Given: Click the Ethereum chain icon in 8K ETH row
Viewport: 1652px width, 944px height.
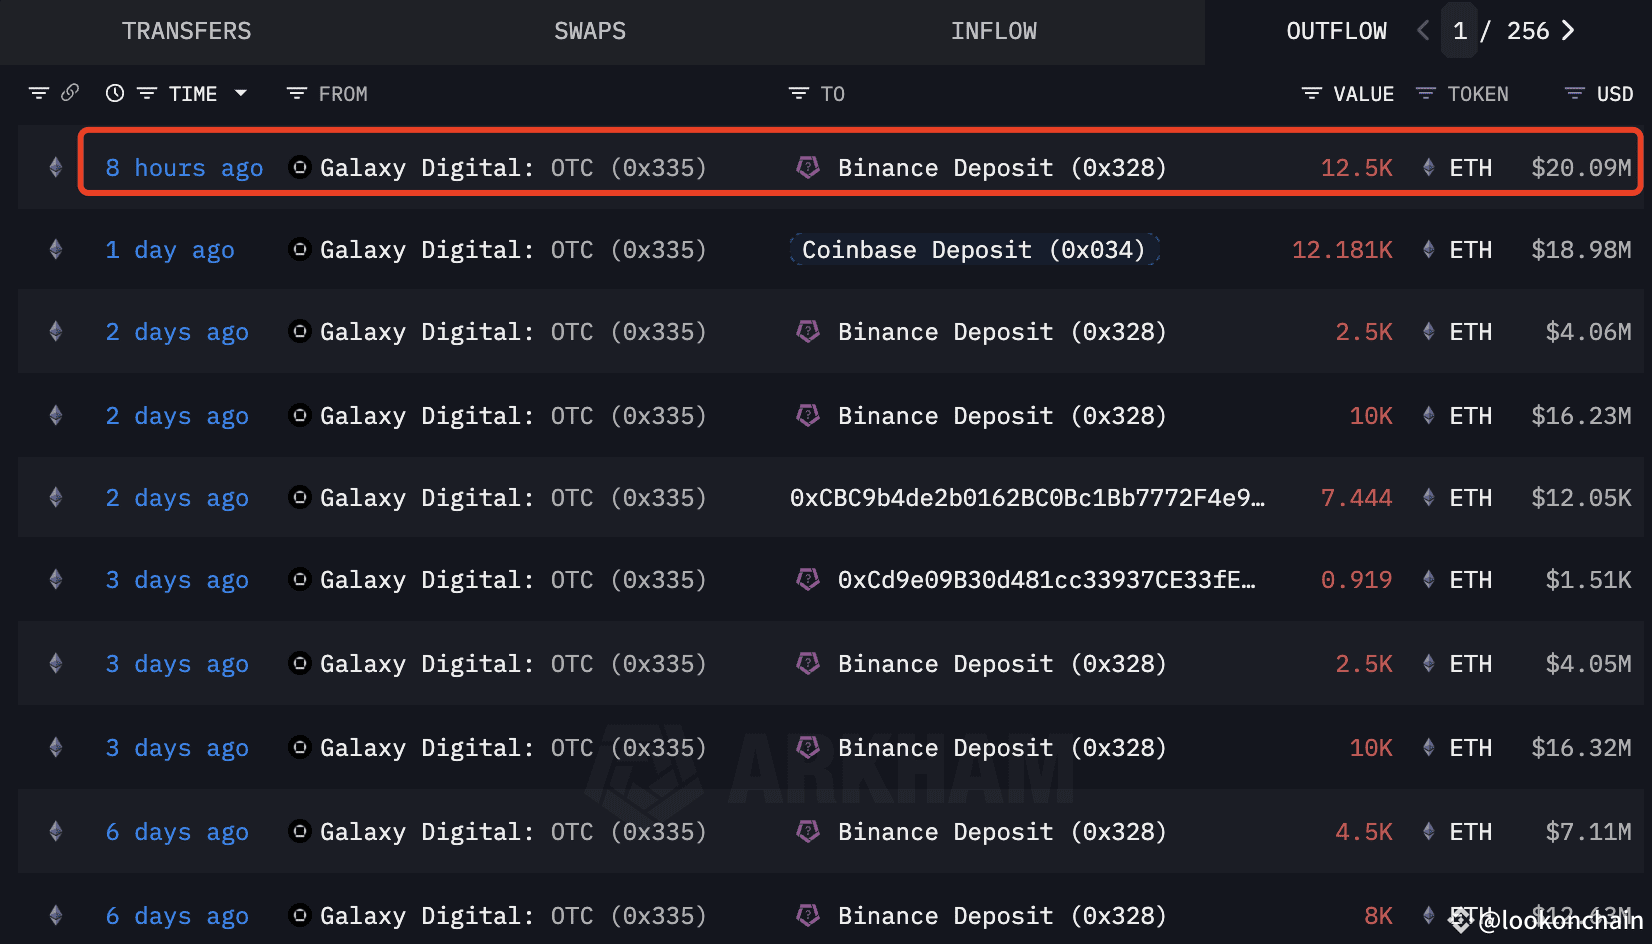Looking at the screenshot, I should pos(56,916).
